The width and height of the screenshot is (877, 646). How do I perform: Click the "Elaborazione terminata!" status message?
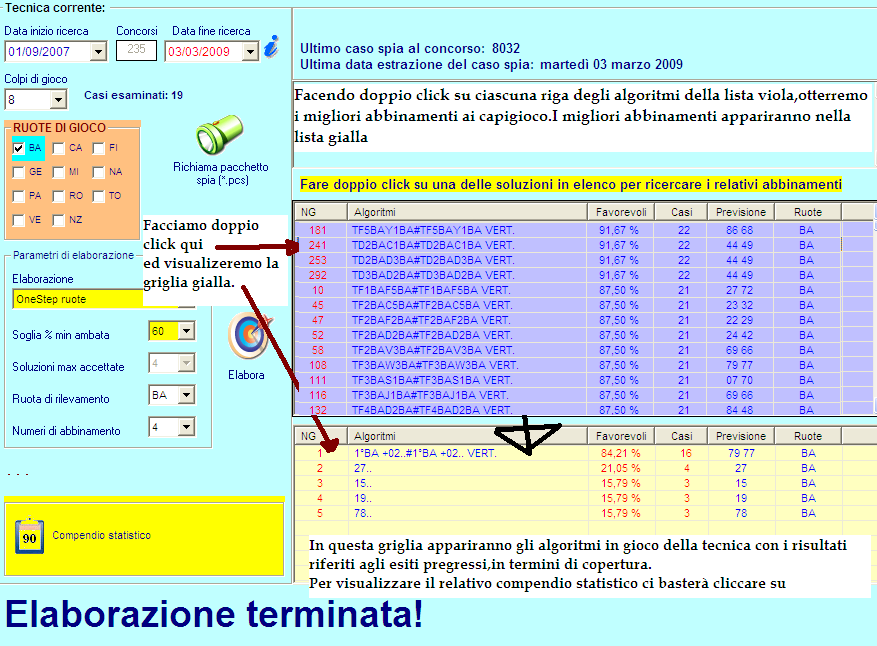(x=214, y=614)
